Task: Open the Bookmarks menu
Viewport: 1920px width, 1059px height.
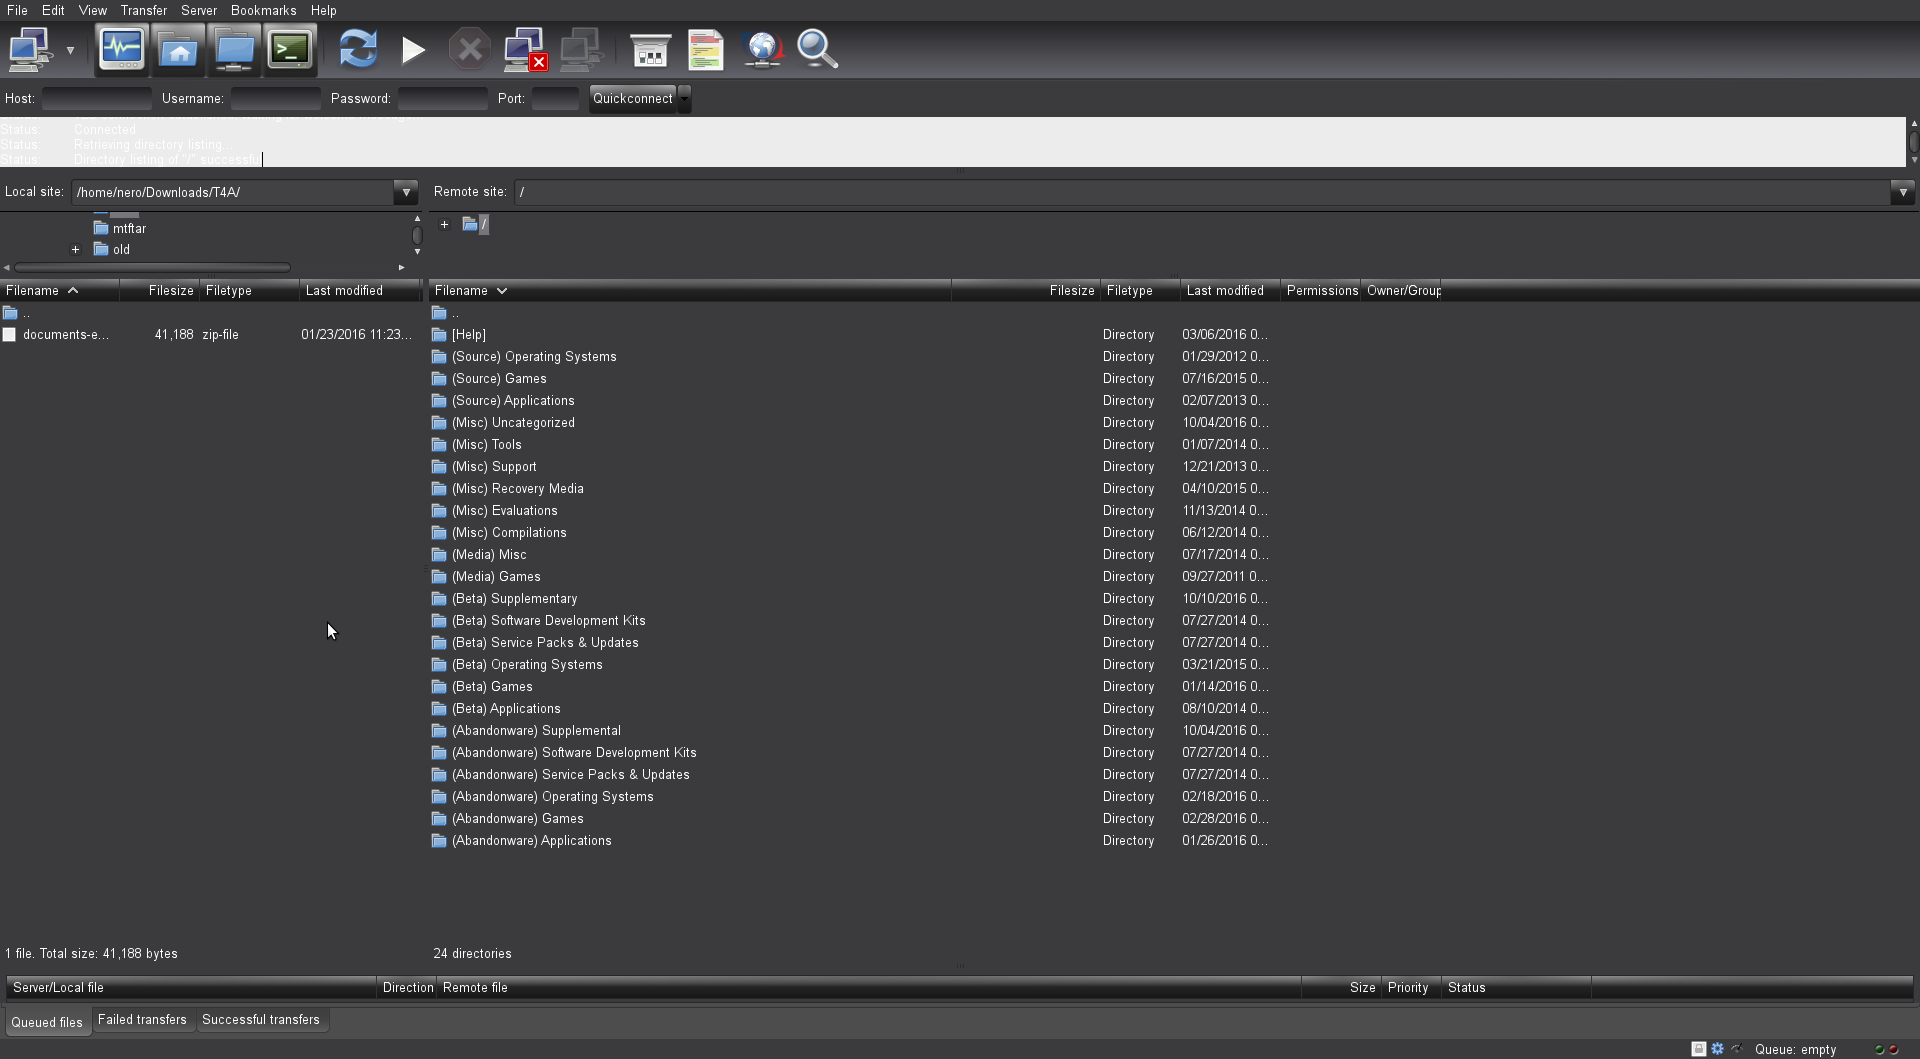Action: [263, 10]
